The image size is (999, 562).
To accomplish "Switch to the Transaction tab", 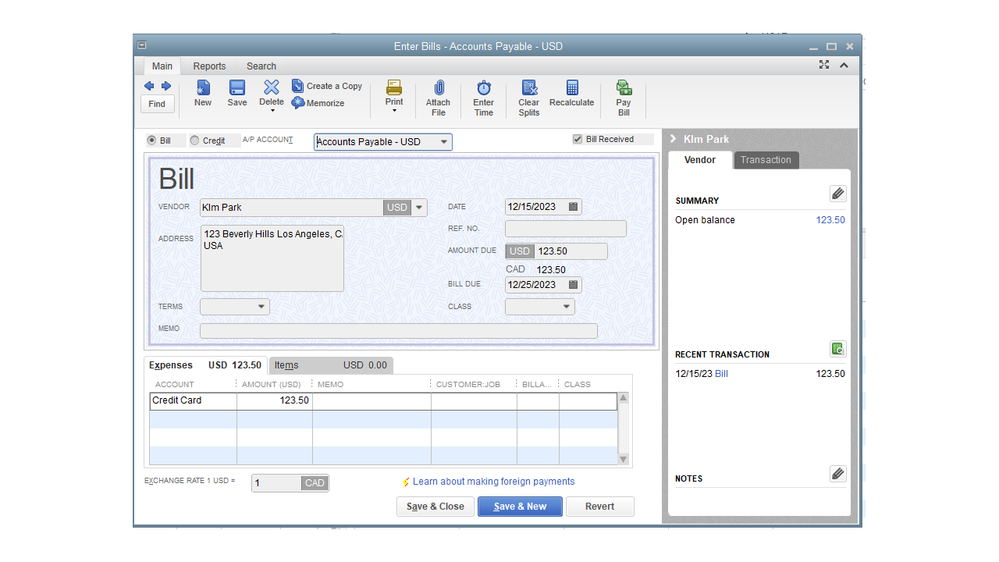I will pos(765,160).
